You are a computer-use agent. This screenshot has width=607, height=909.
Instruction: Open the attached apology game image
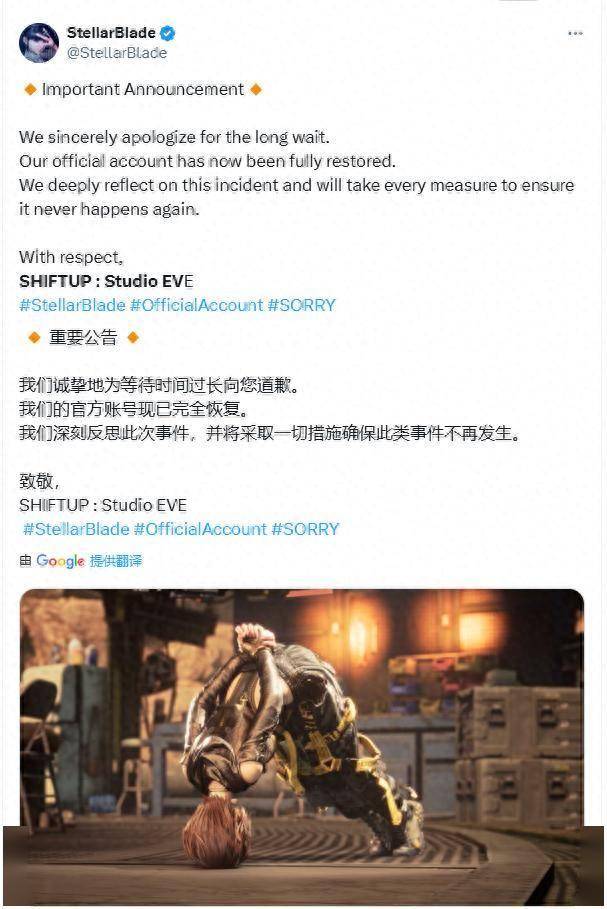(302, 746)
